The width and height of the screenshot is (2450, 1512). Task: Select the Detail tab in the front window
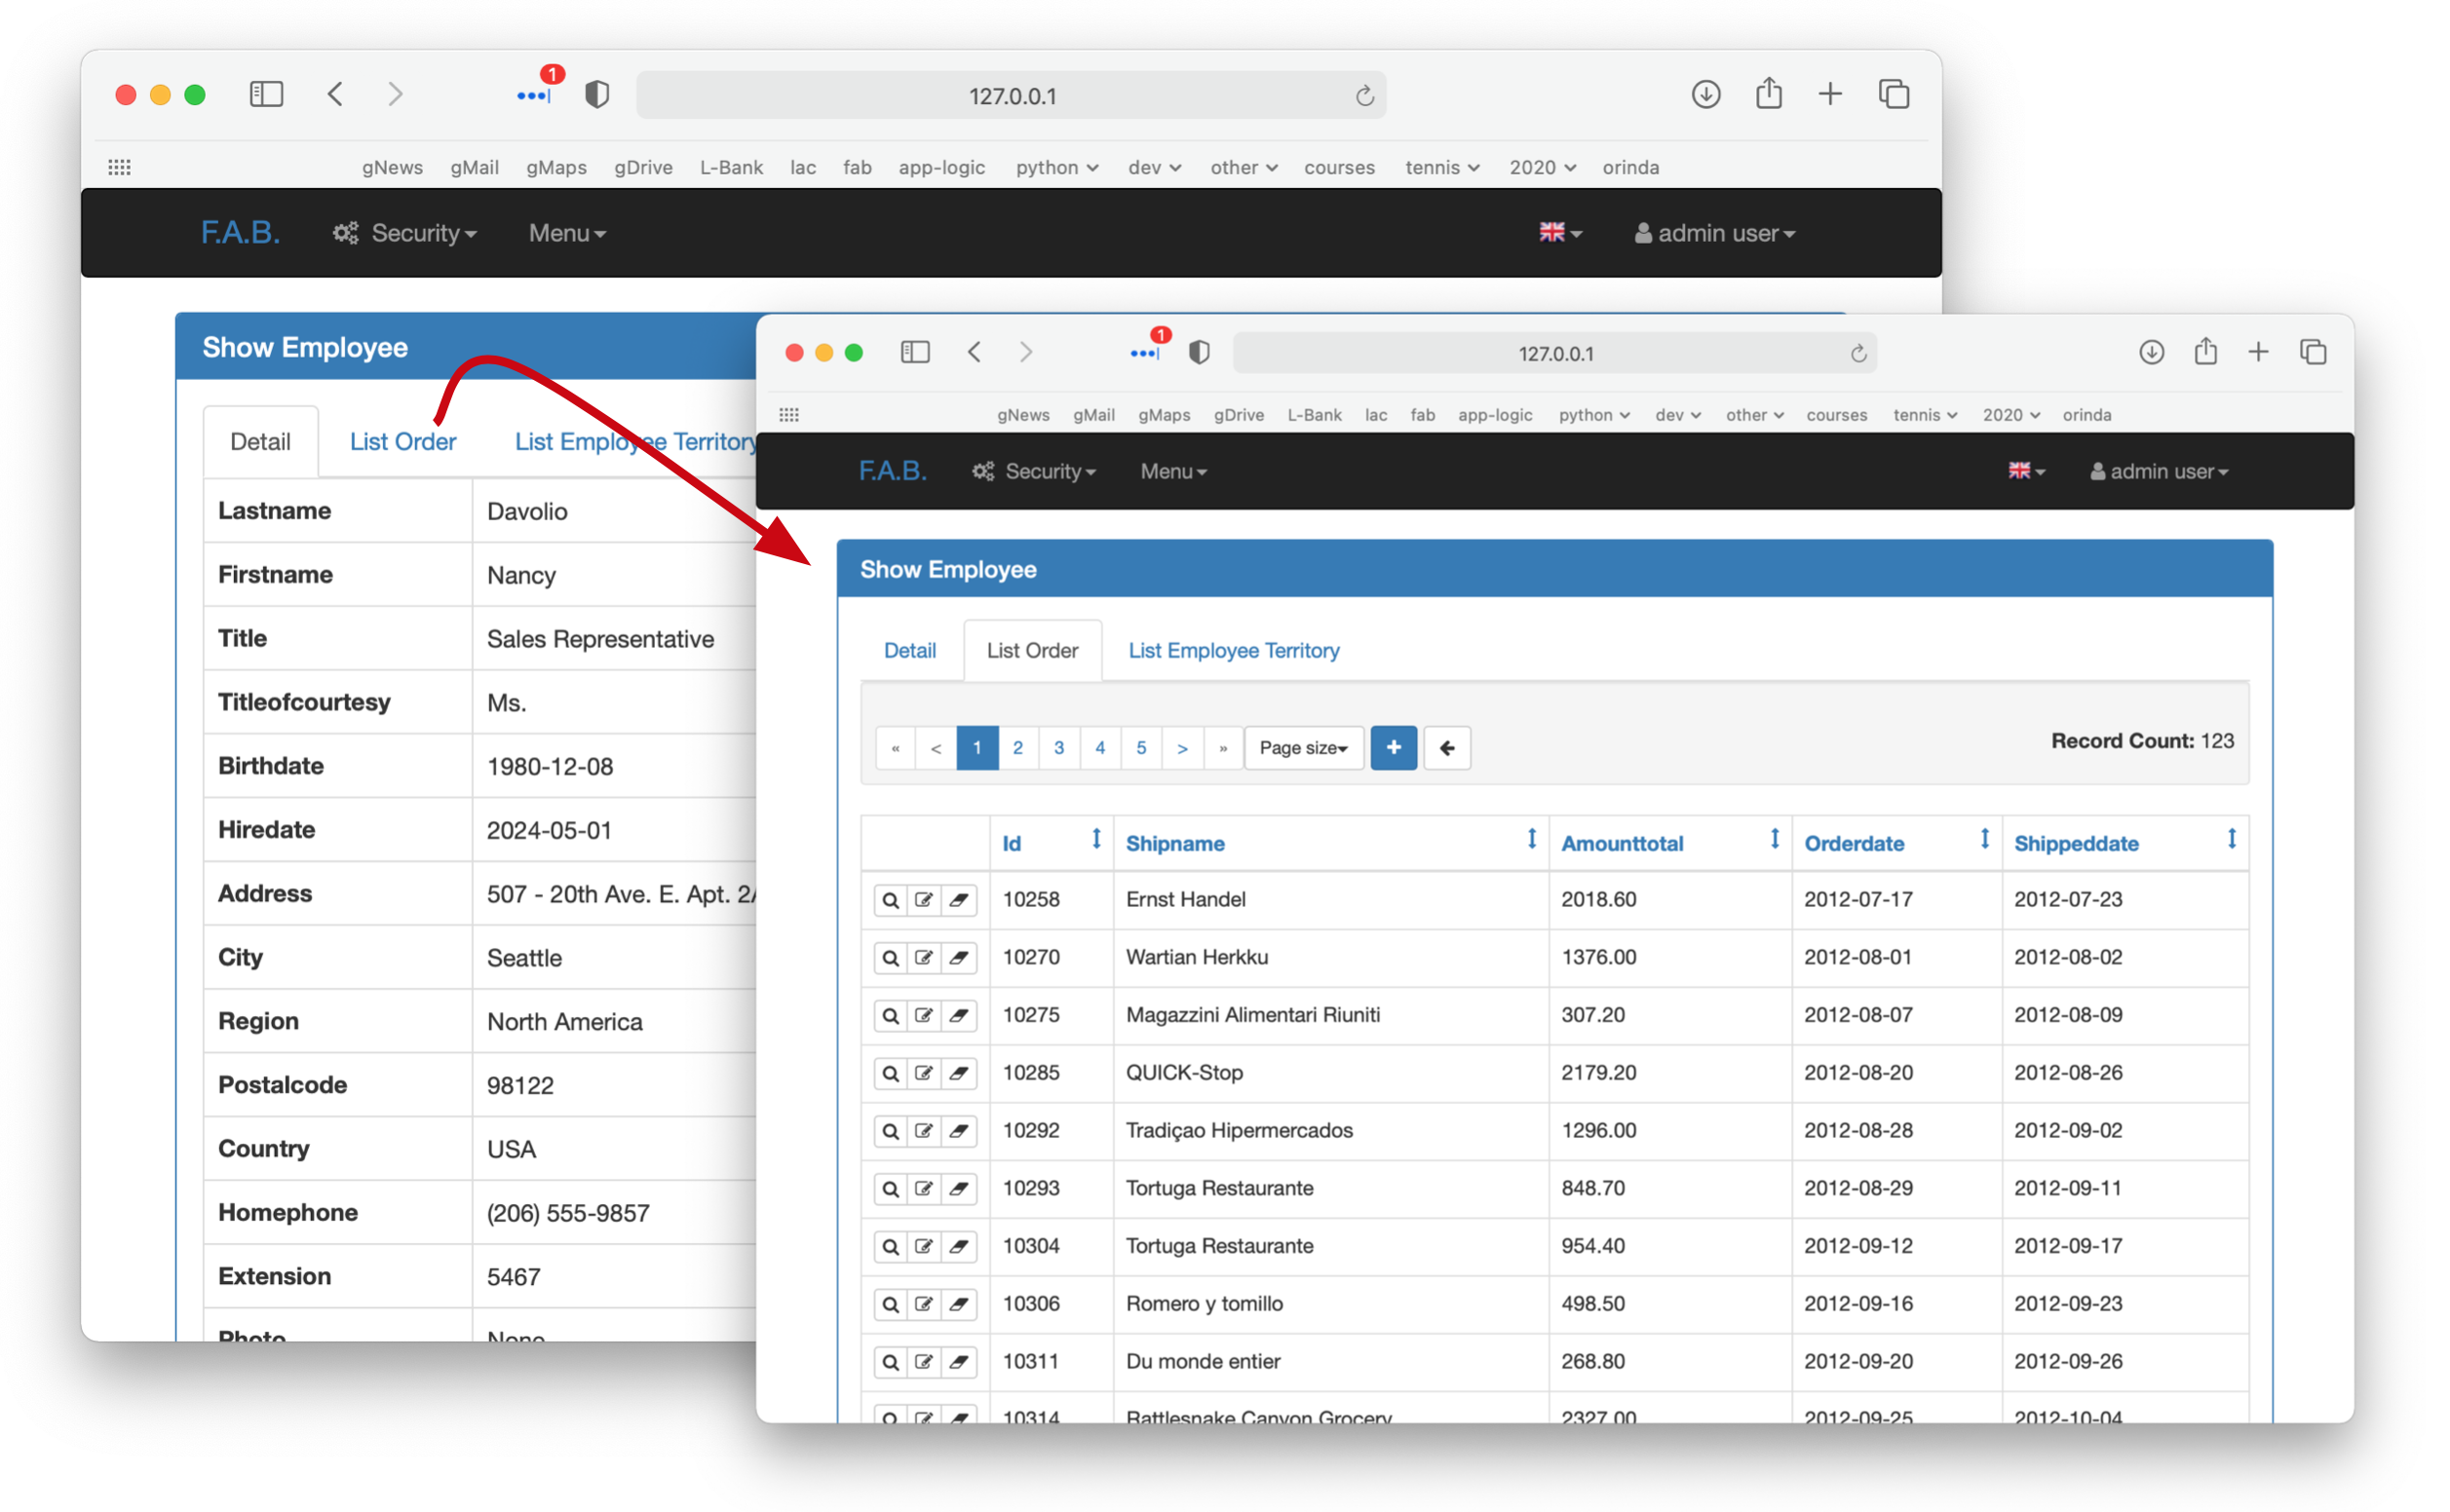coord(909,650)
